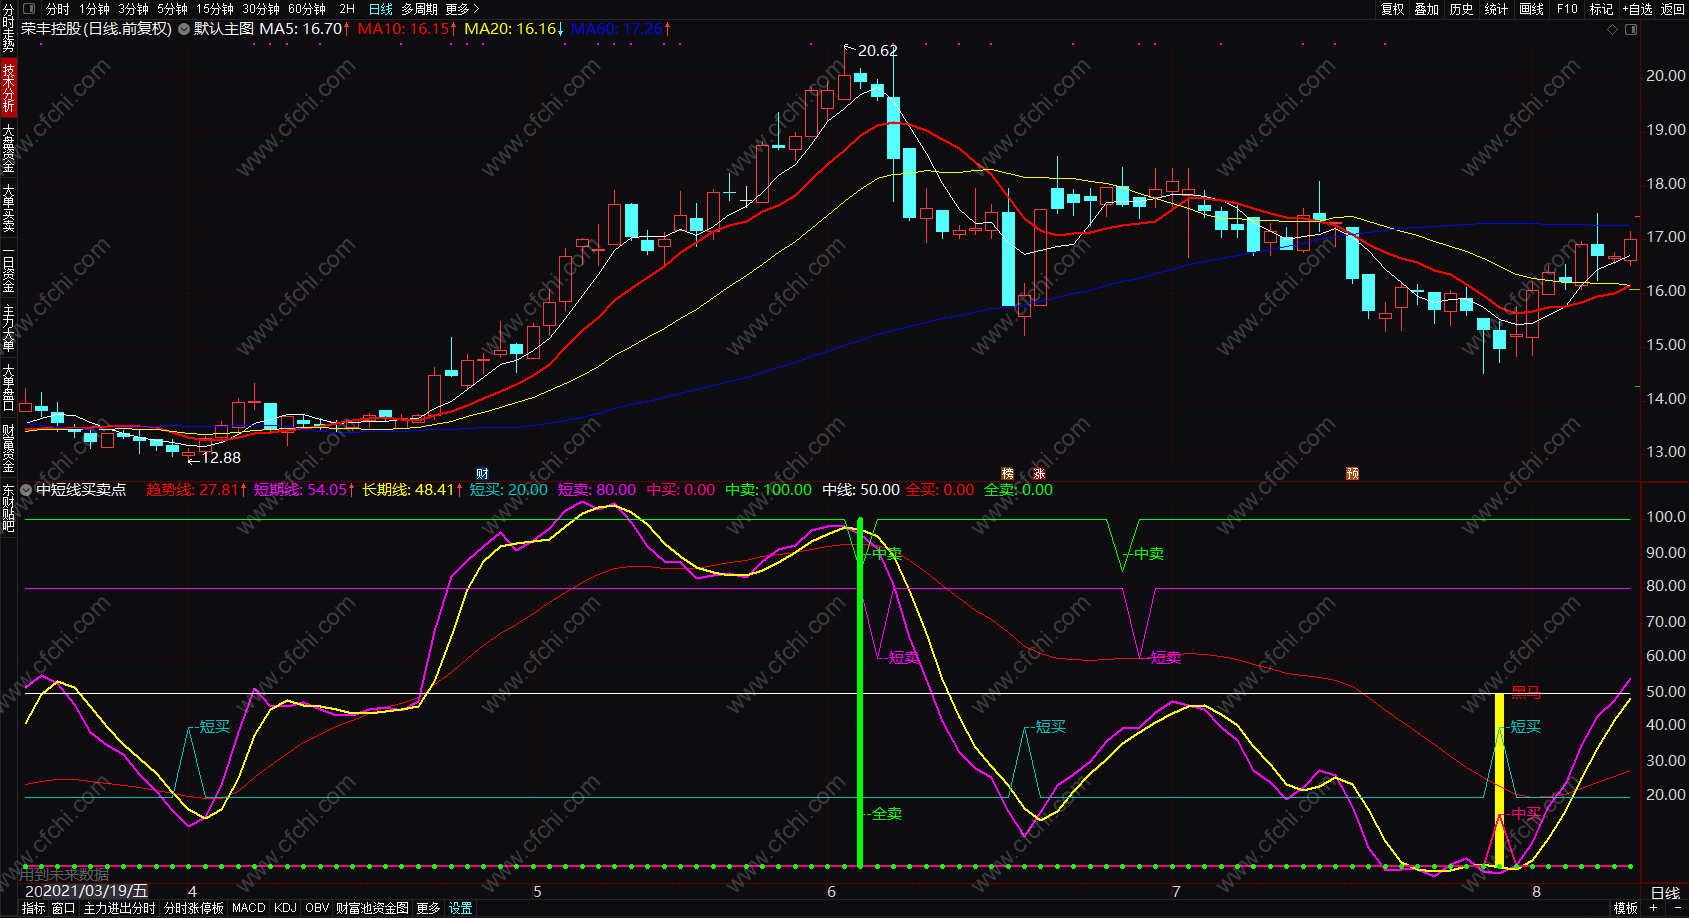Click the 默认主图 main chart label

coord(224,29)
